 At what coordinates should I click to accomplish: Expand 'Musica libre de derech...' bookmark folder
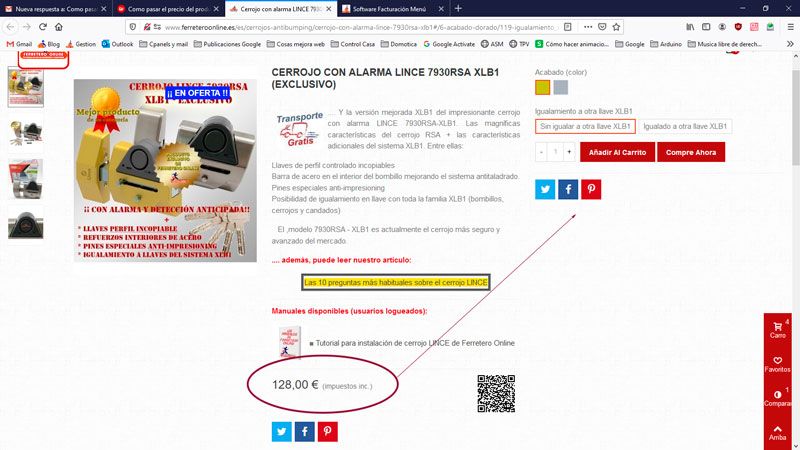tap(724, 44)
